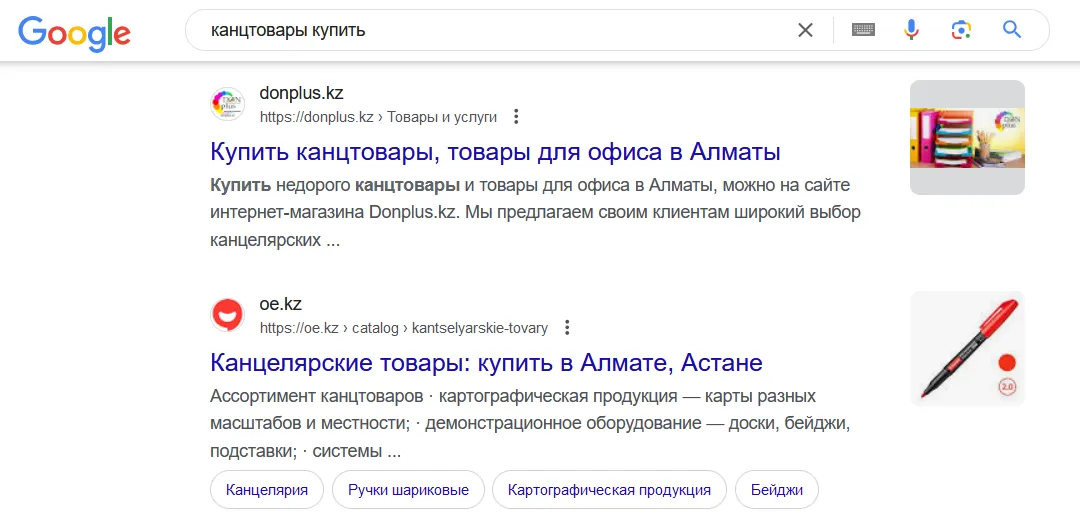Click the oe.kz red favicon
This screenshot has height=523, width=1080.
tap(227, 315)
